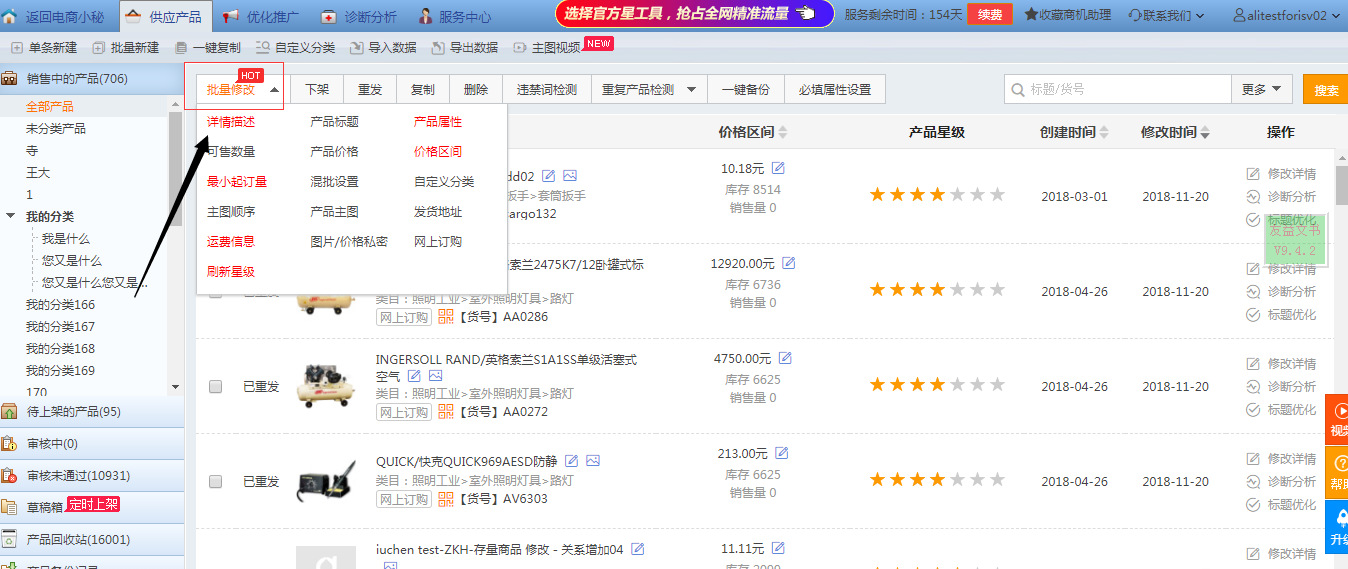This screenshot has height=569, width=1348.
Task: Open 审核未通过(10931) in the sidebar
Action: click(92, 476)
